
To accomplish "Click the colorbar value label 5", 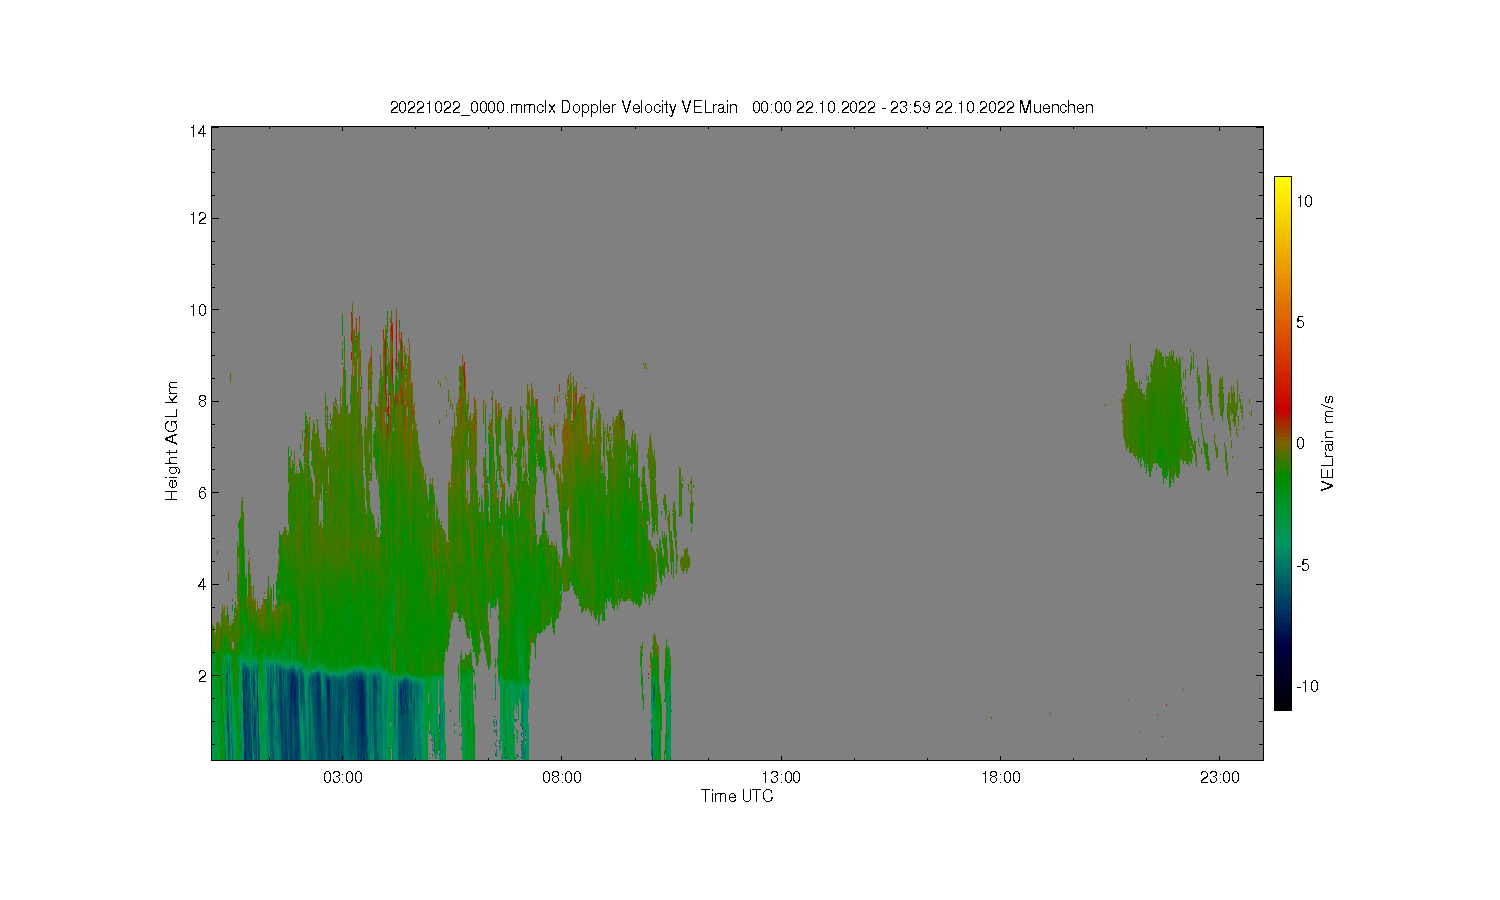I will 1301,322.
